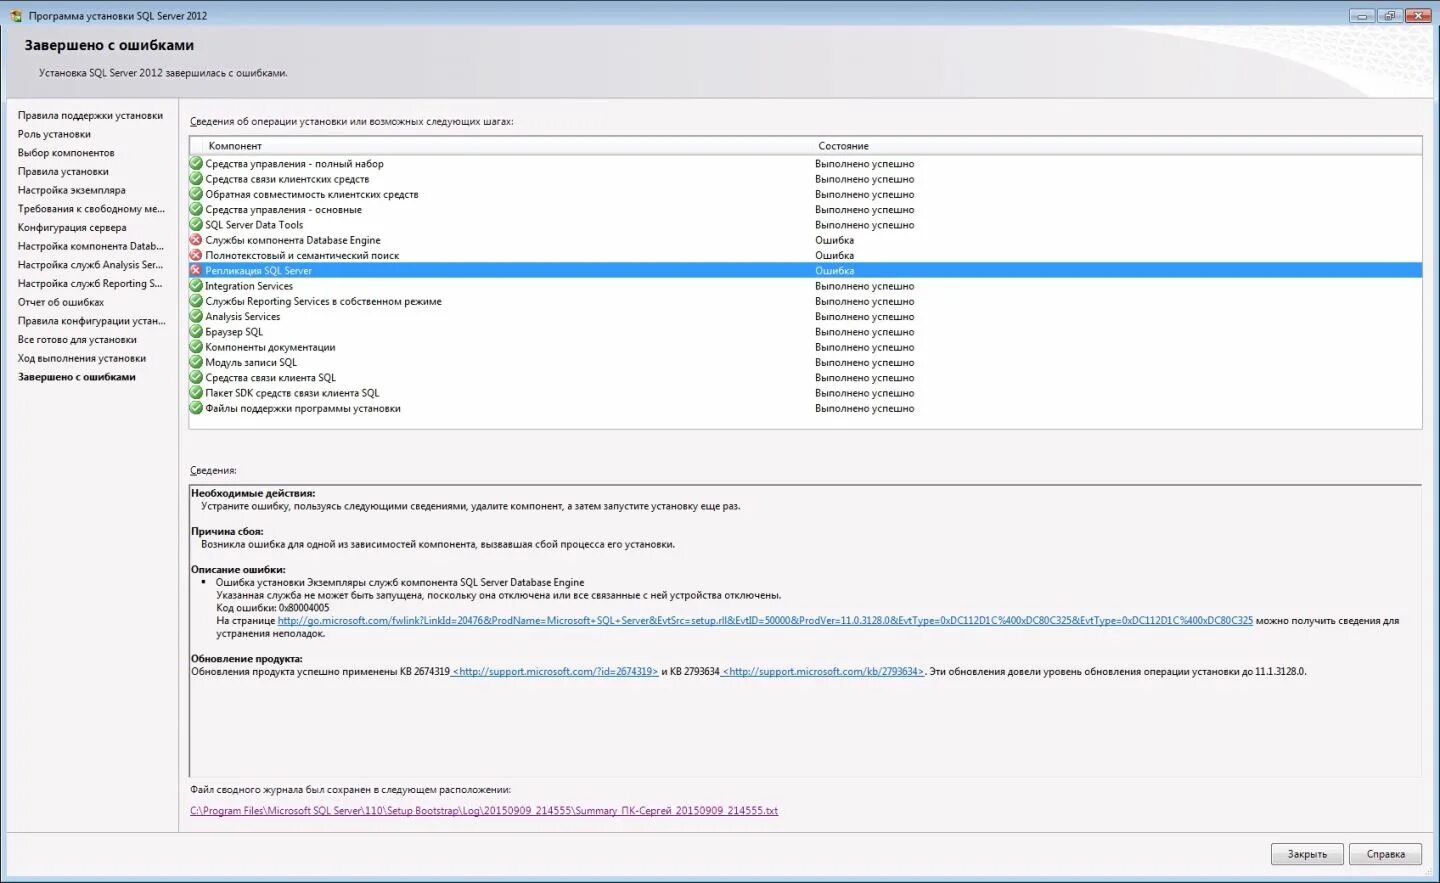The width and height of the screenshot is (1440, 883).
Task: Open the support.microsoft.com KB 2793634 link
Action: coord(823,672)
